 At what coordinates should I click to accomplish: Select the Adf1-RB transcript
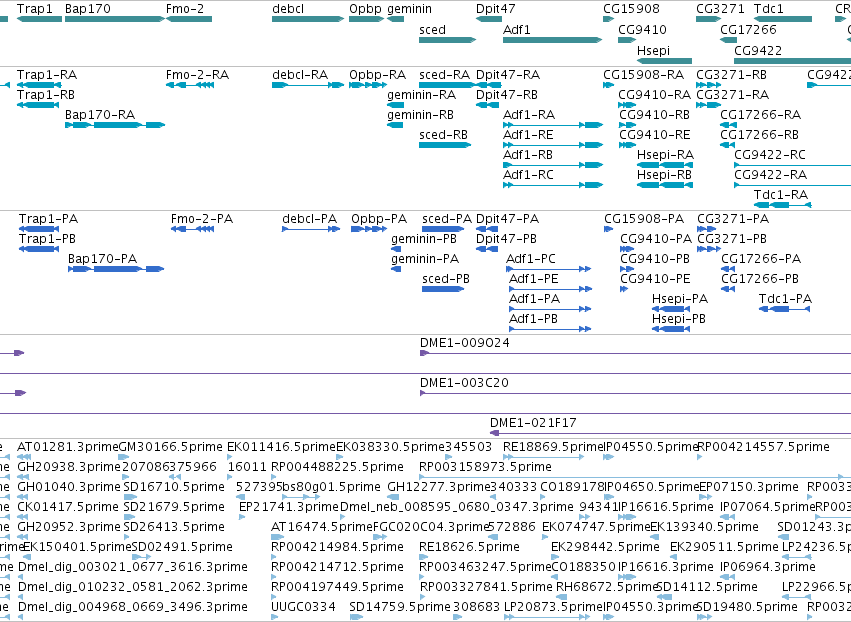pyautogui.click(x=552, y=165)
